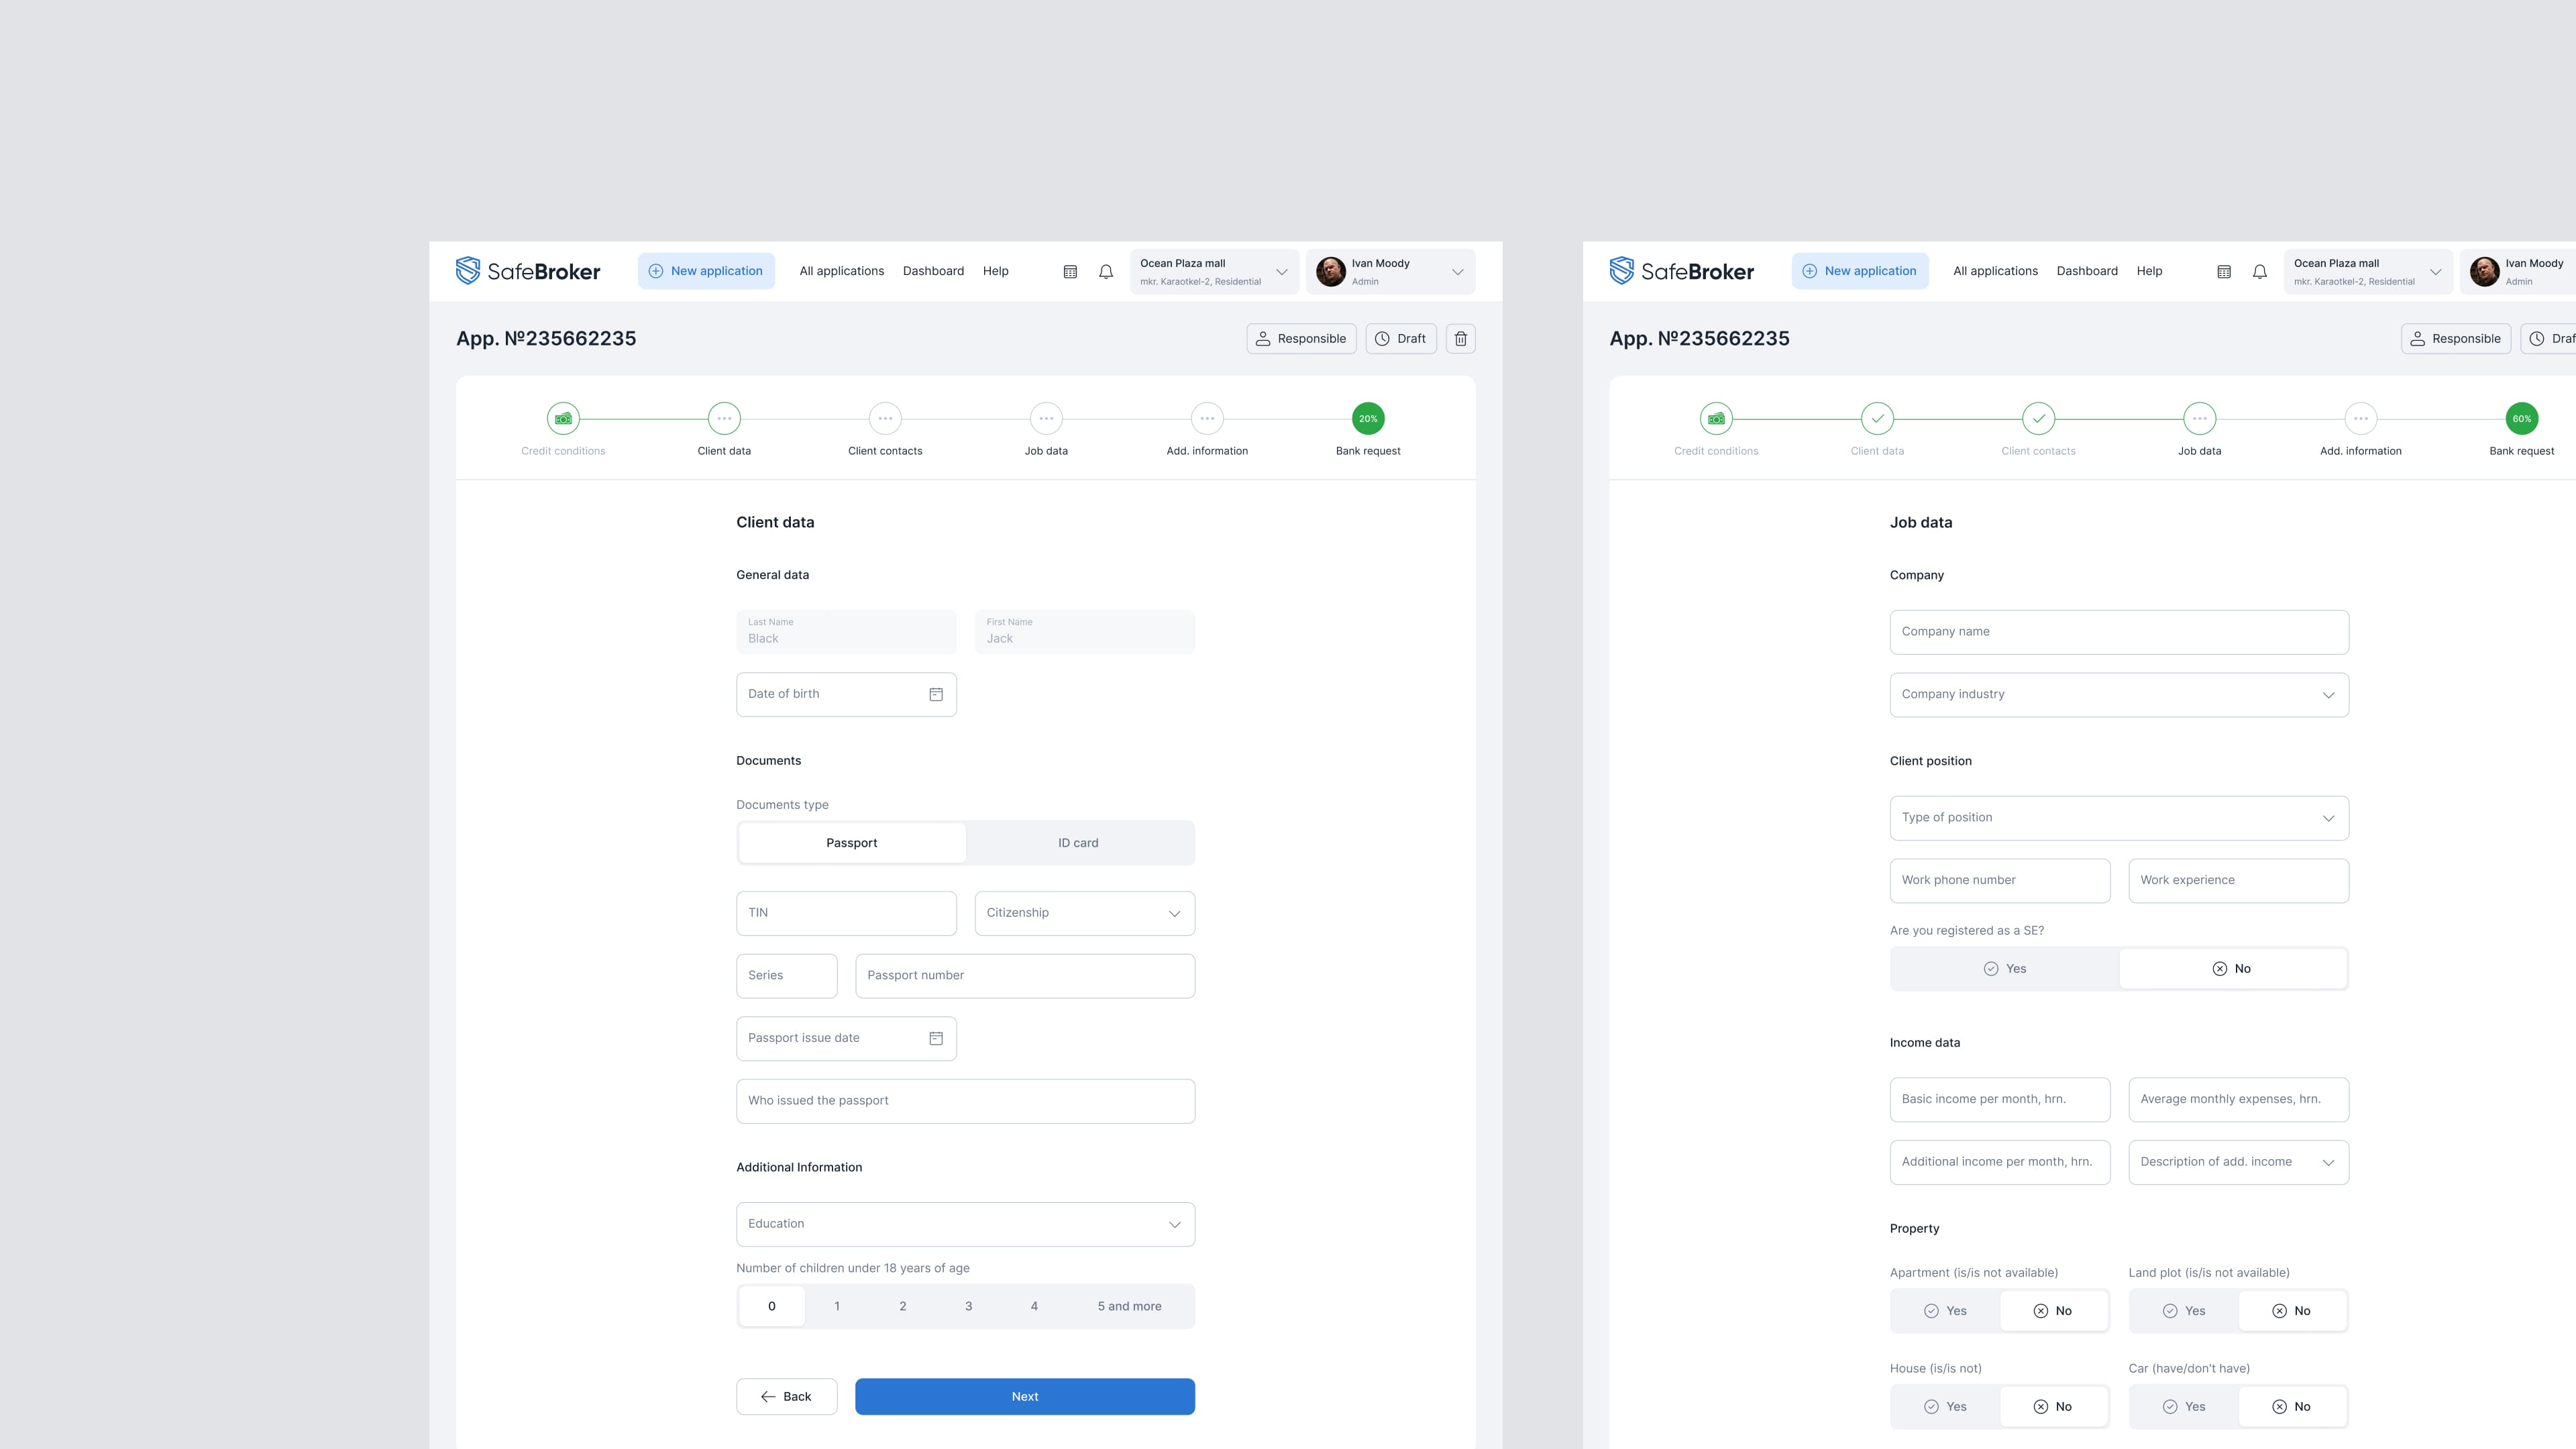Screen dimensions: 2576x1449
Task: Click calendar grid icon in left window header
Action: click(1070, 271)
